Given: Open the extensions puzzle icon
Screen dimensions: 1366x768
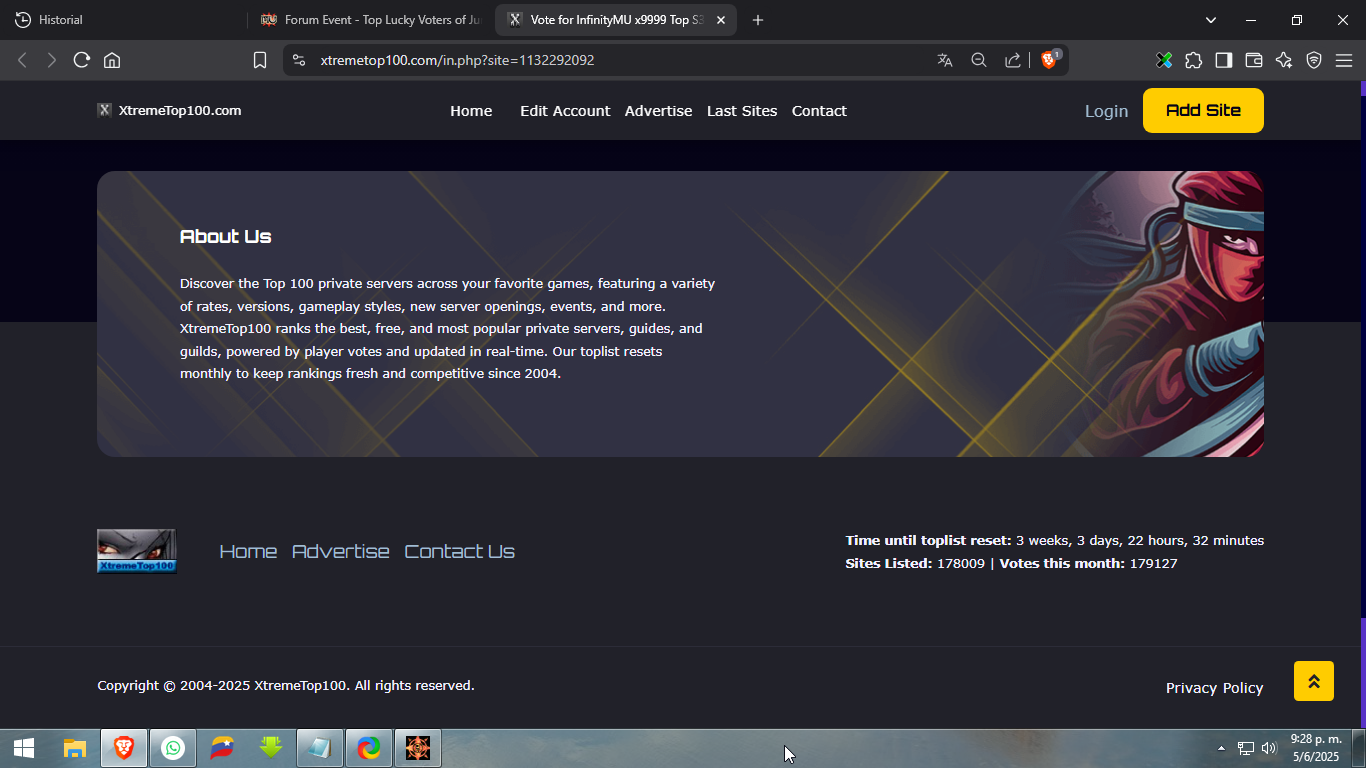Looking at the screenshot, I should 1193,60.
